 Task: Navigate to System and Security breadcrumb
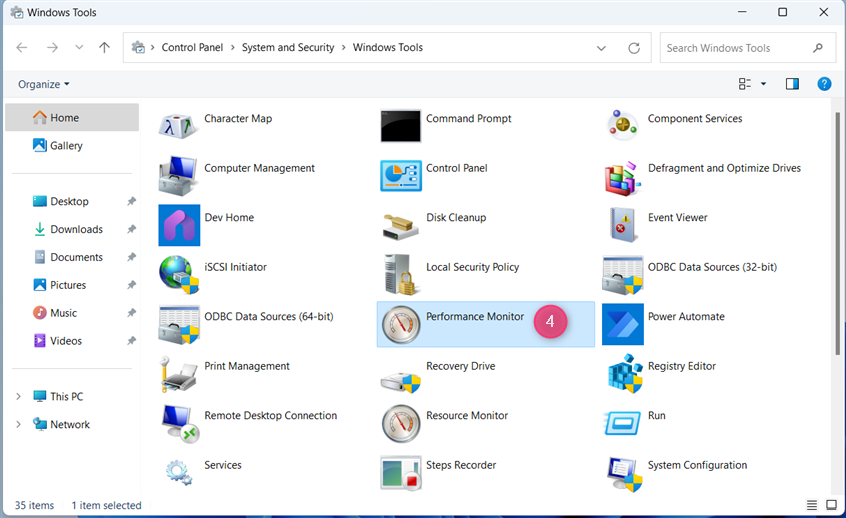(x=288, y=47)
